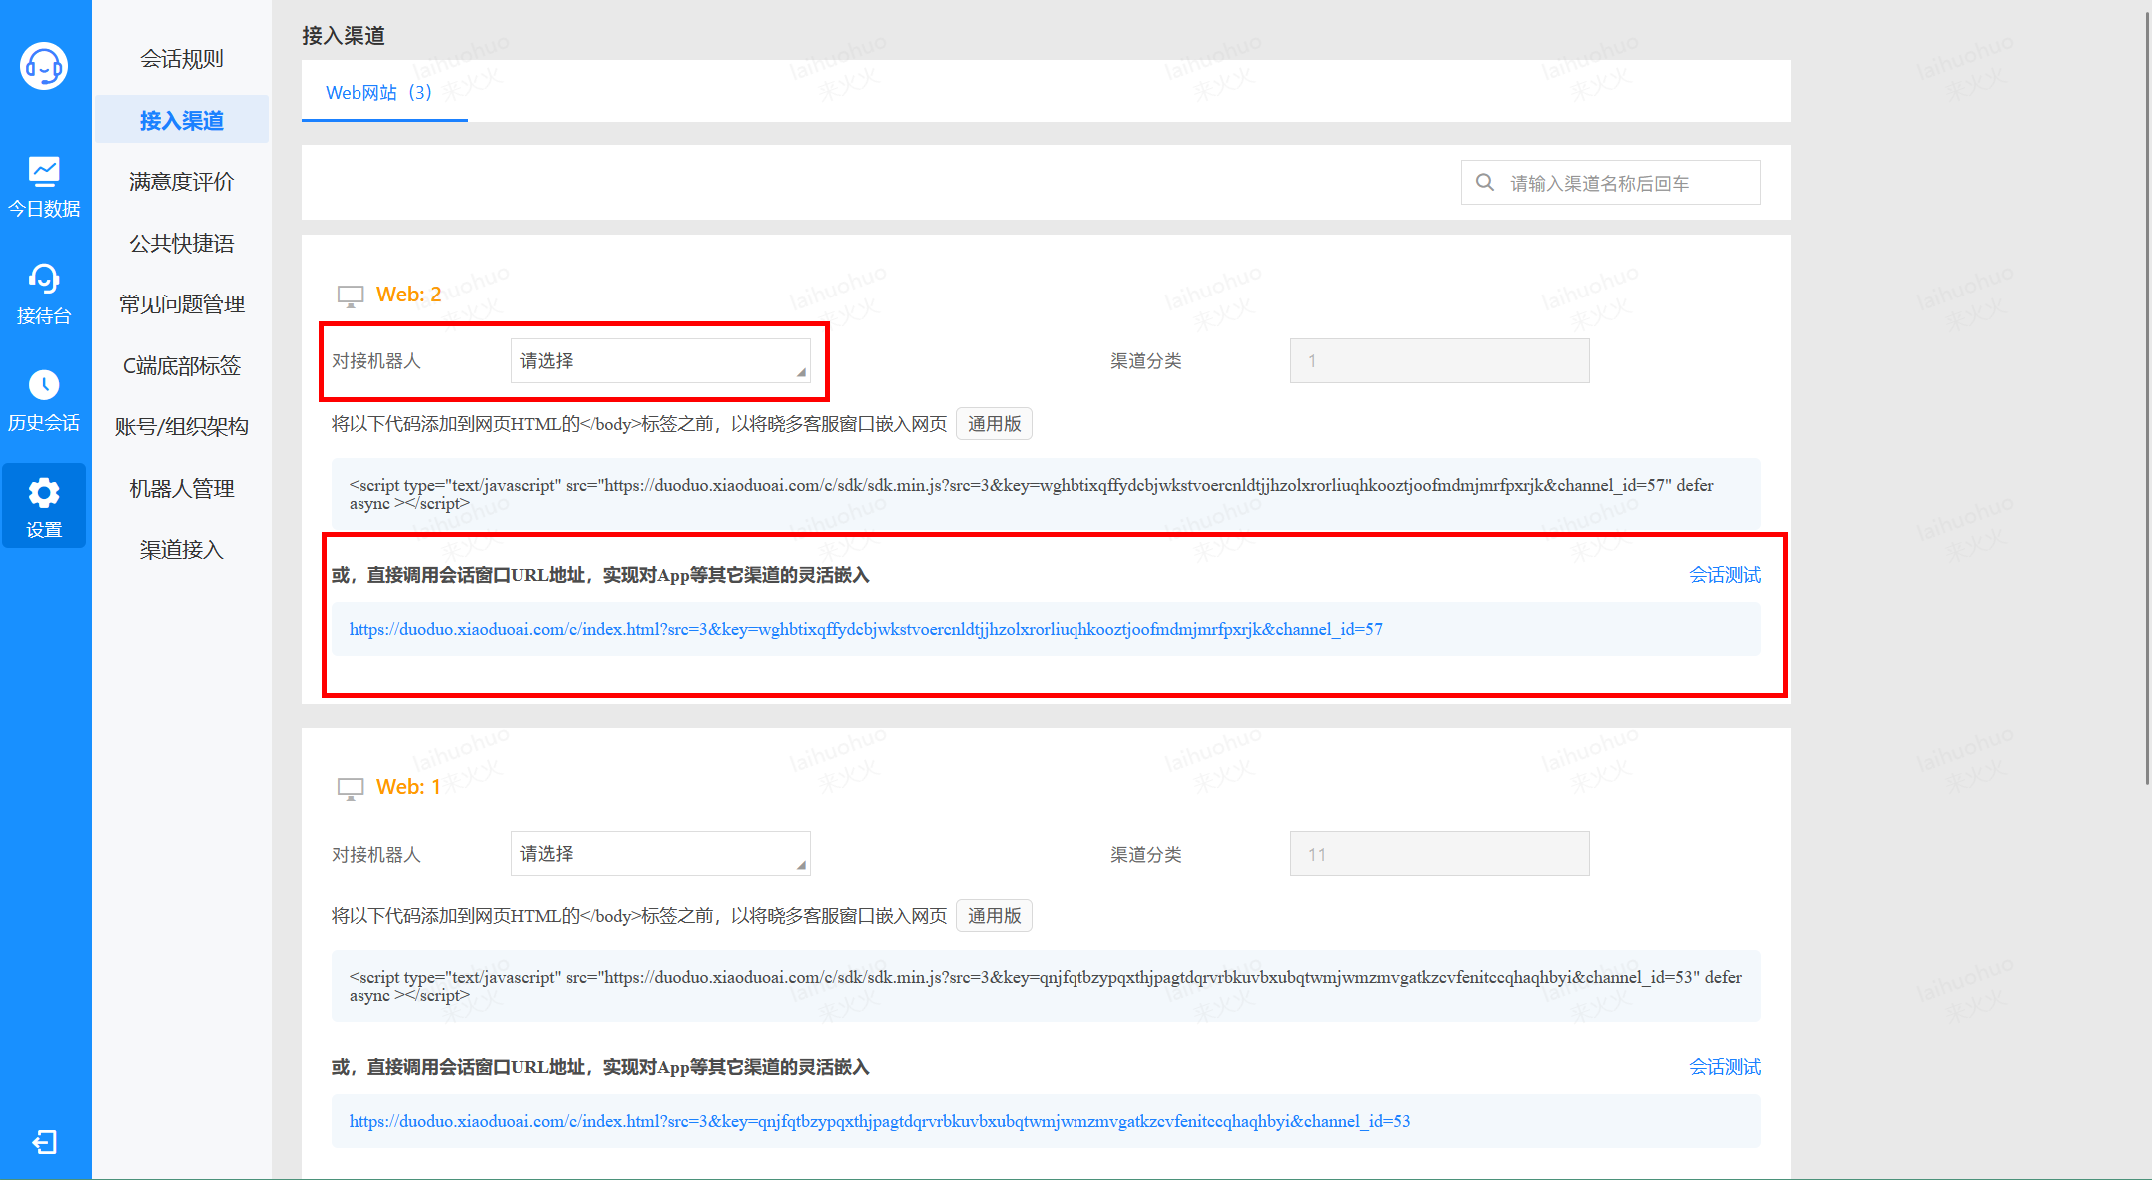This screenshot has height=1188, width=2152.
Task: Click 通用版 button under Web: 1
Action: pyautogui.click(x=994, y=916)
